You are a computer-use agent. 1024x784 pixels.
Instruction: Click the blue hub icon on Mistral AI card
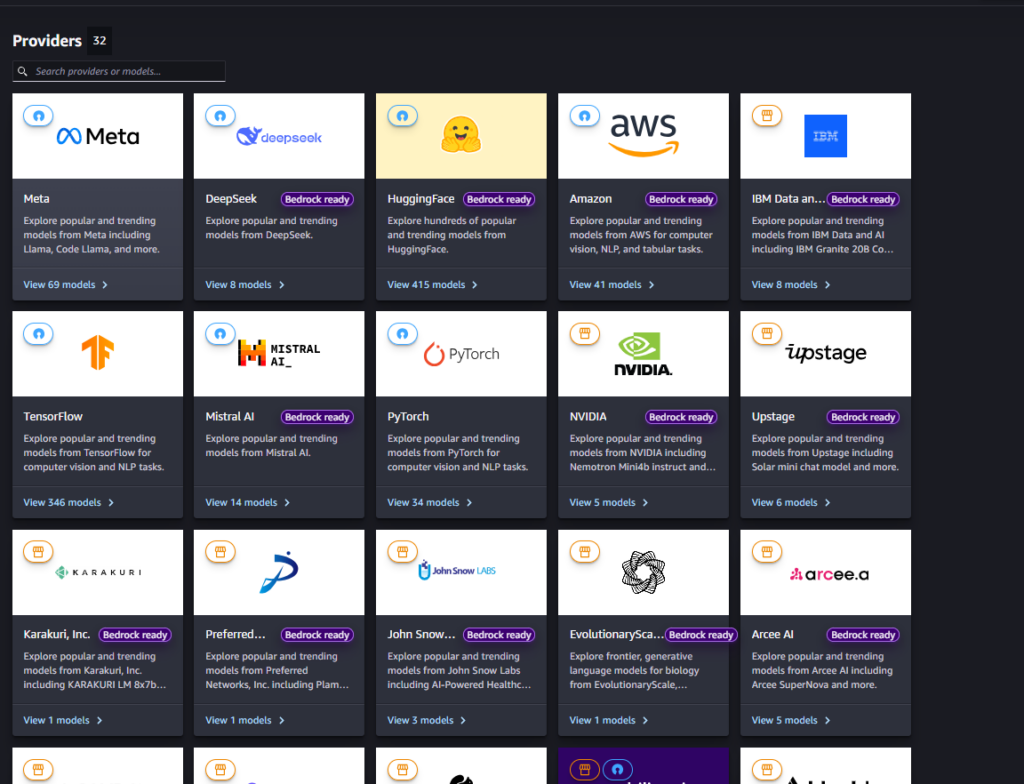click(221, 334)
